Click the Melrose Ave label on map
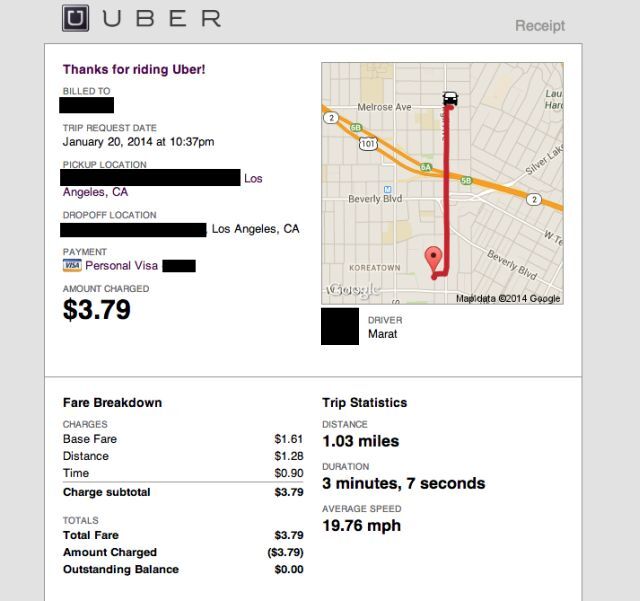Viewport: 640px width, 601px height. click(384, 107)
